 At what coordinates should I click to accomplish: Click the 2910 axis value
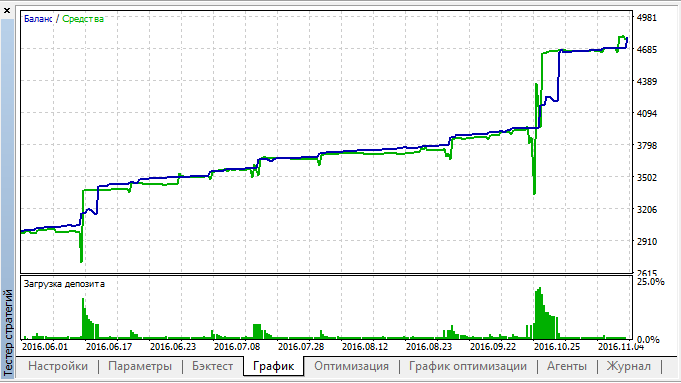[x=647, y=241]
